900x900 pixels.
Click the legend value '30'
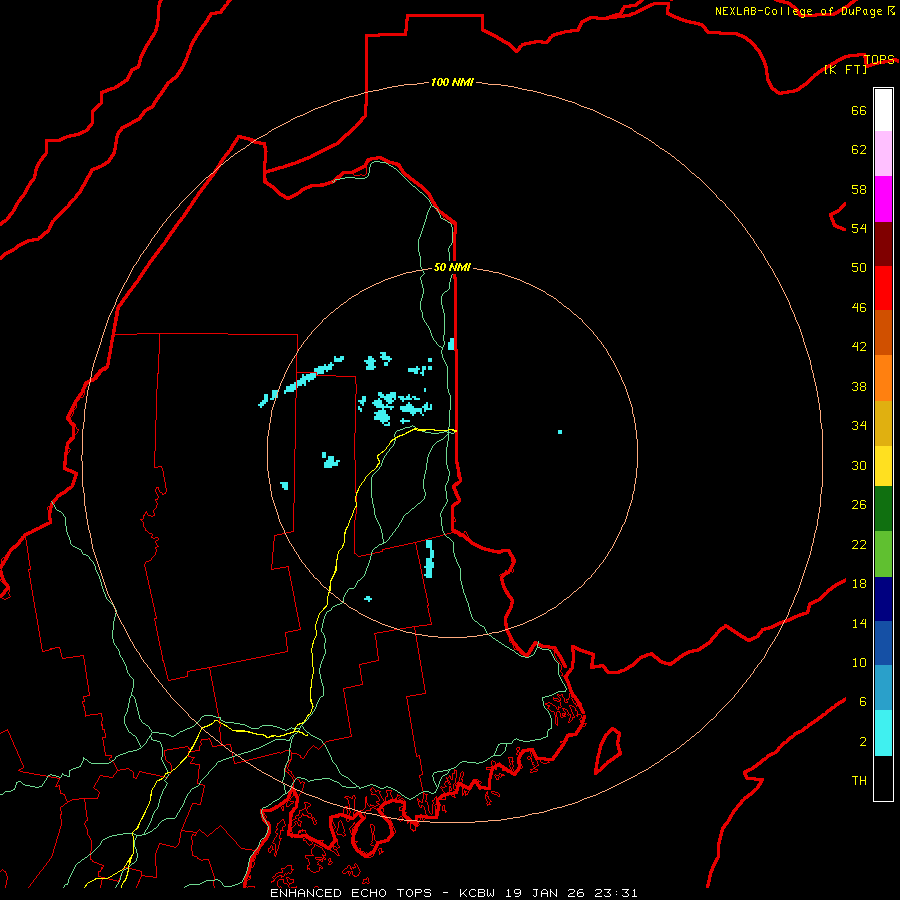click(859, 465)
